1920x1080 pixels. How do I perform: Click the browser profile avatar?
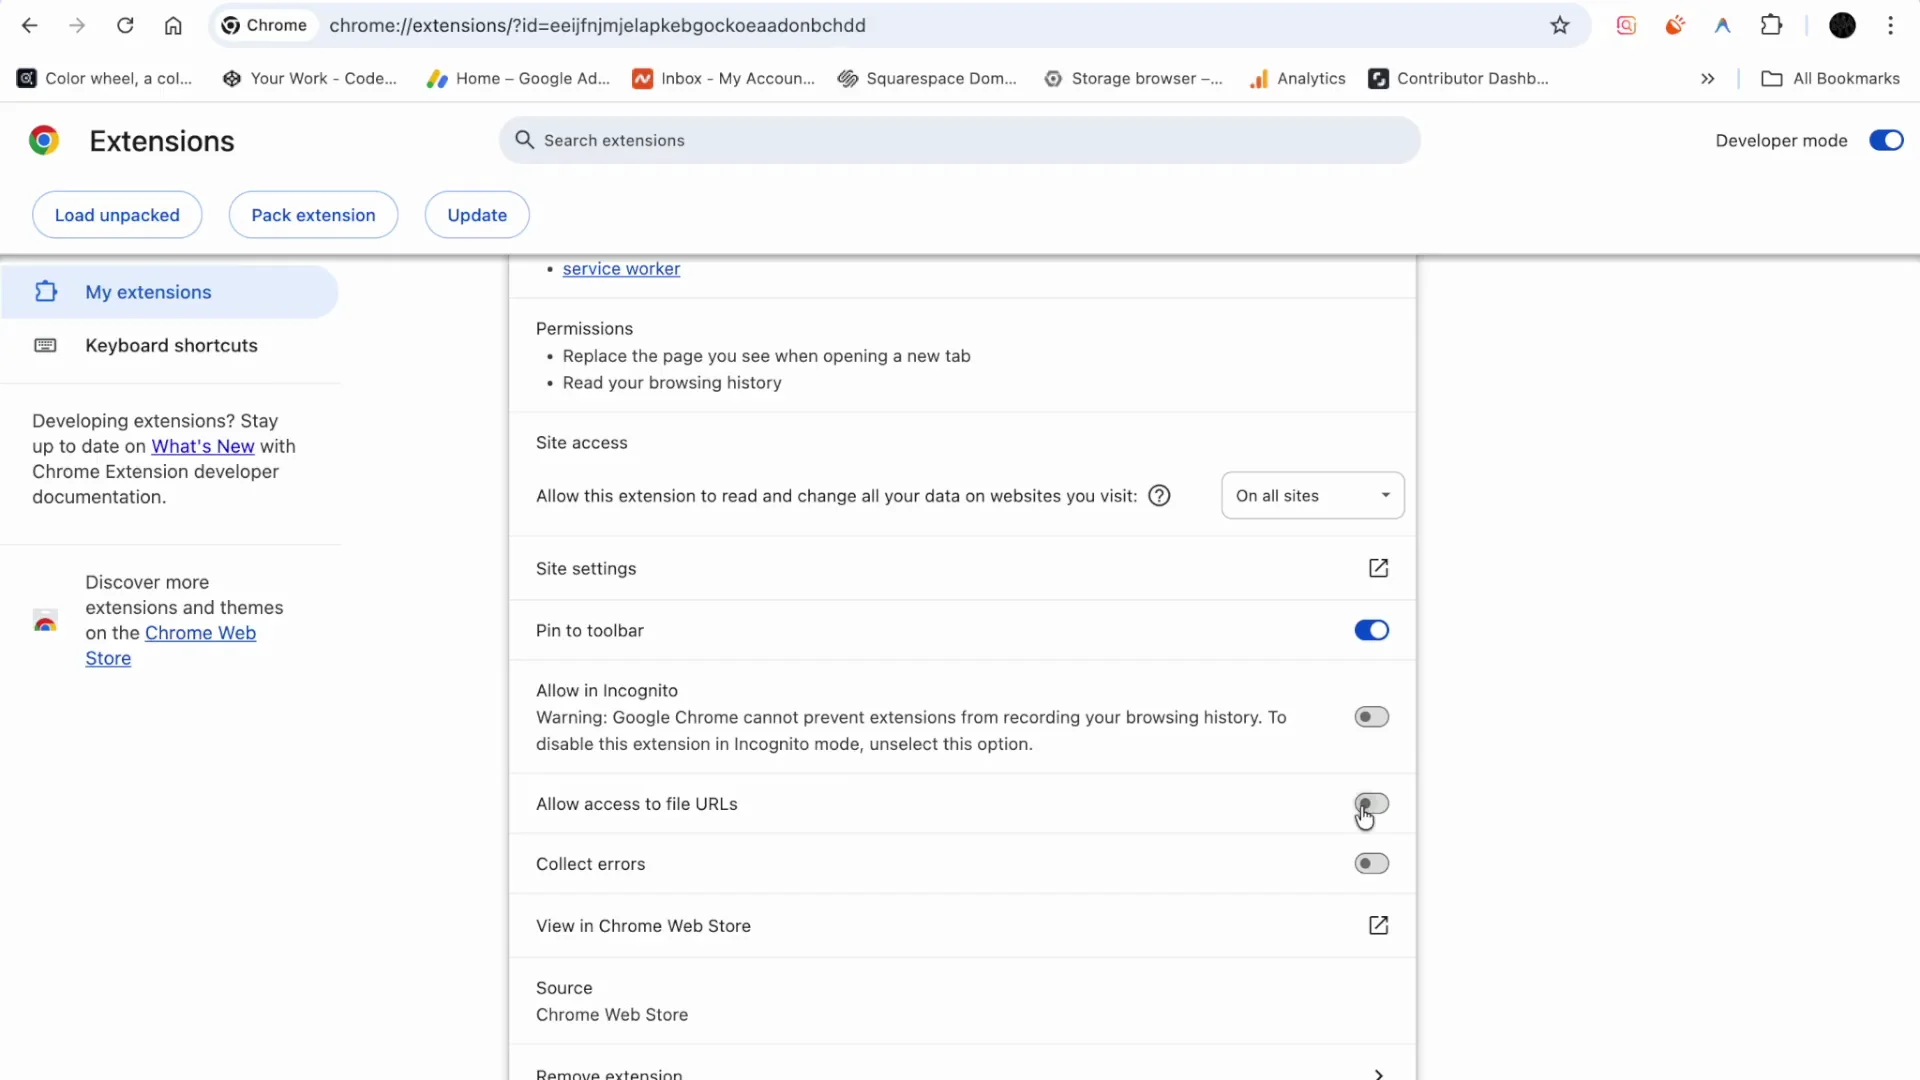pyautogui.click(x=1843, y=25)
